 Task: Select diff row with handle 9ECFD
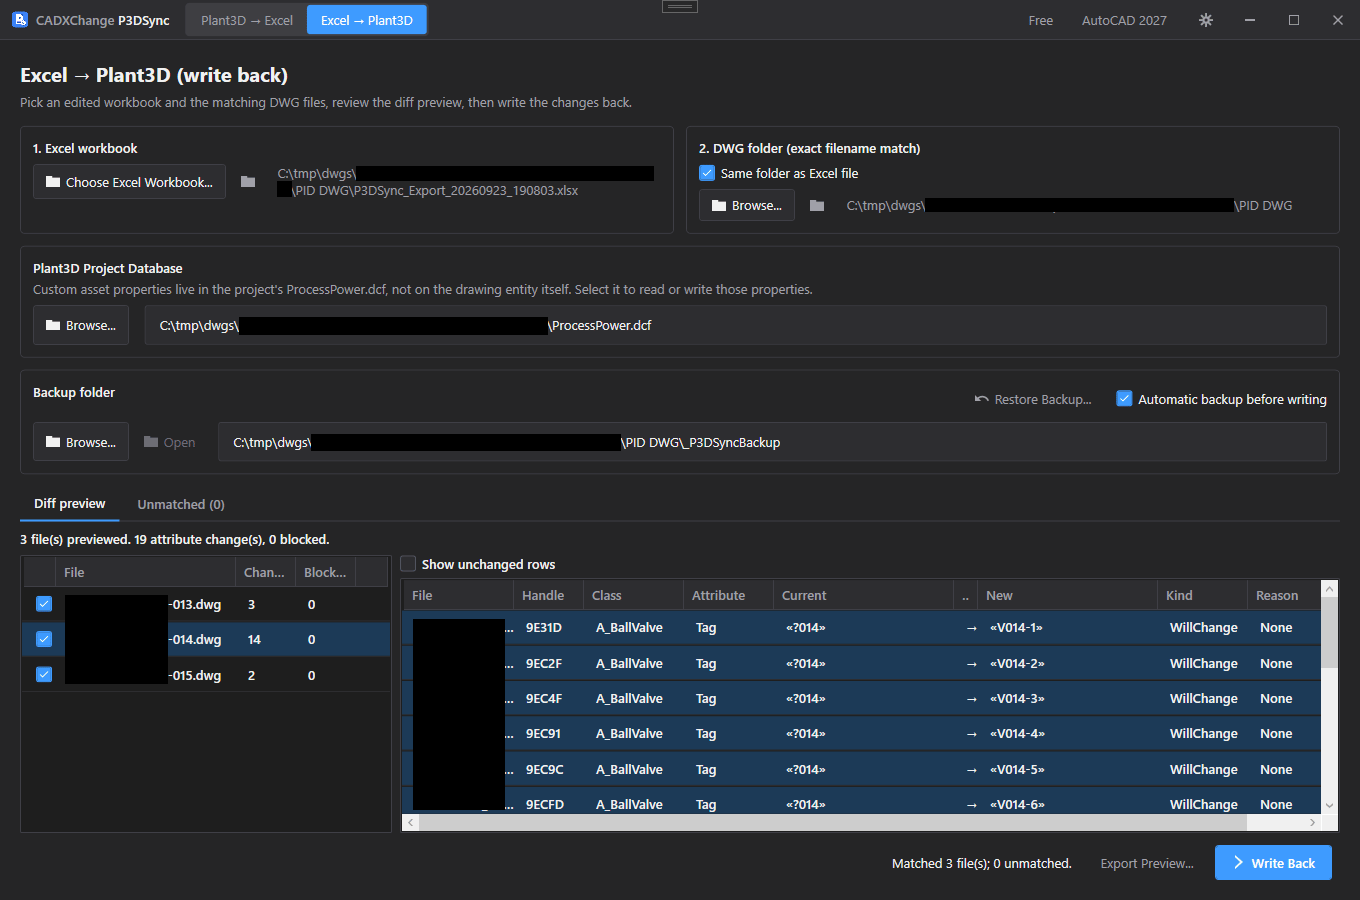(x=862, y=801)
